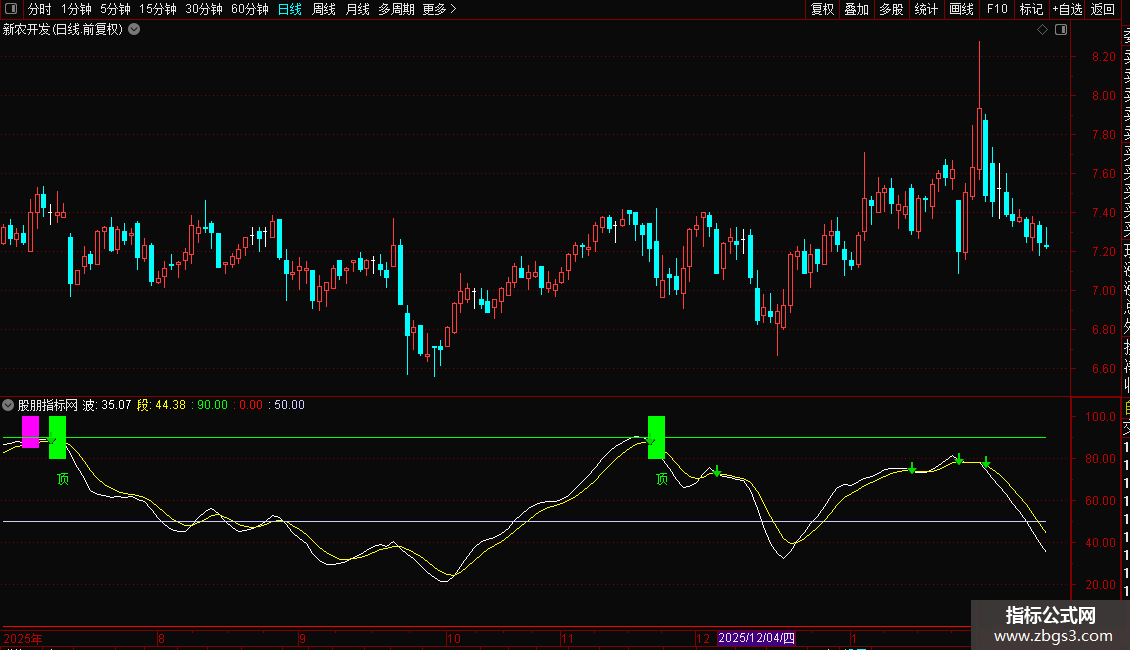Image resolution: width=1130 pixels, height=650 pixels.
Task: Click the diamond icon above price axis
Action: coord(1042,30)
